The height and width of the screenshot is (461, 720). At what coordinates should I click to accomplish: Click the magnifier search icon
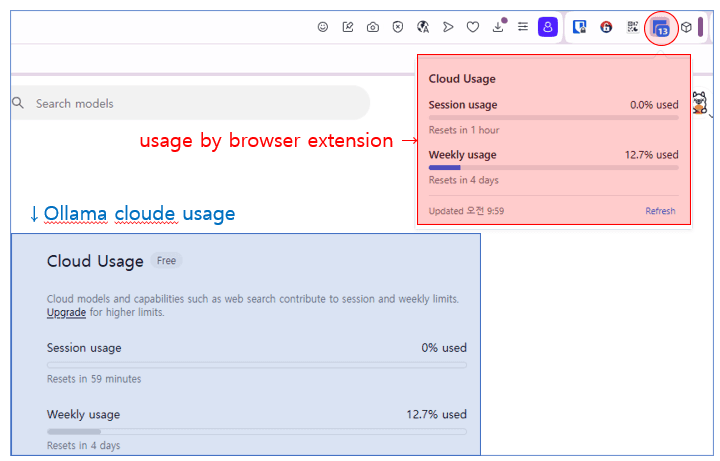18,103
